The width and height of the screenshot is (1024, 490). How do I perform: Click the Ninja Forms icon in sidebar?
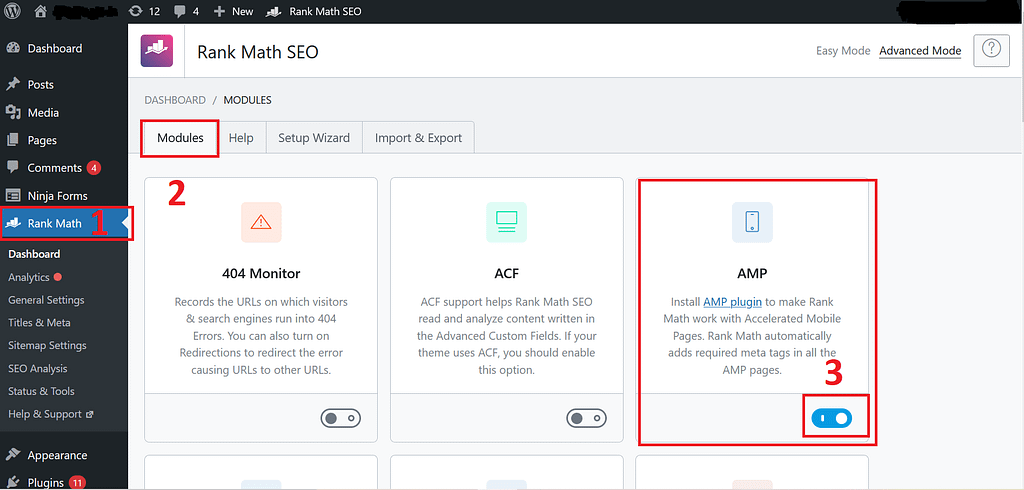13,196
